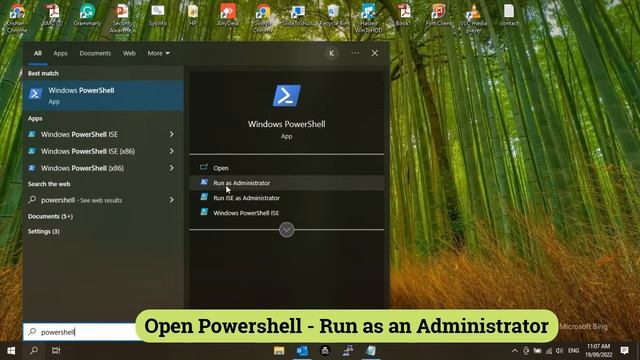Open the Recycle Bin desktop icon

click(334, 15)
